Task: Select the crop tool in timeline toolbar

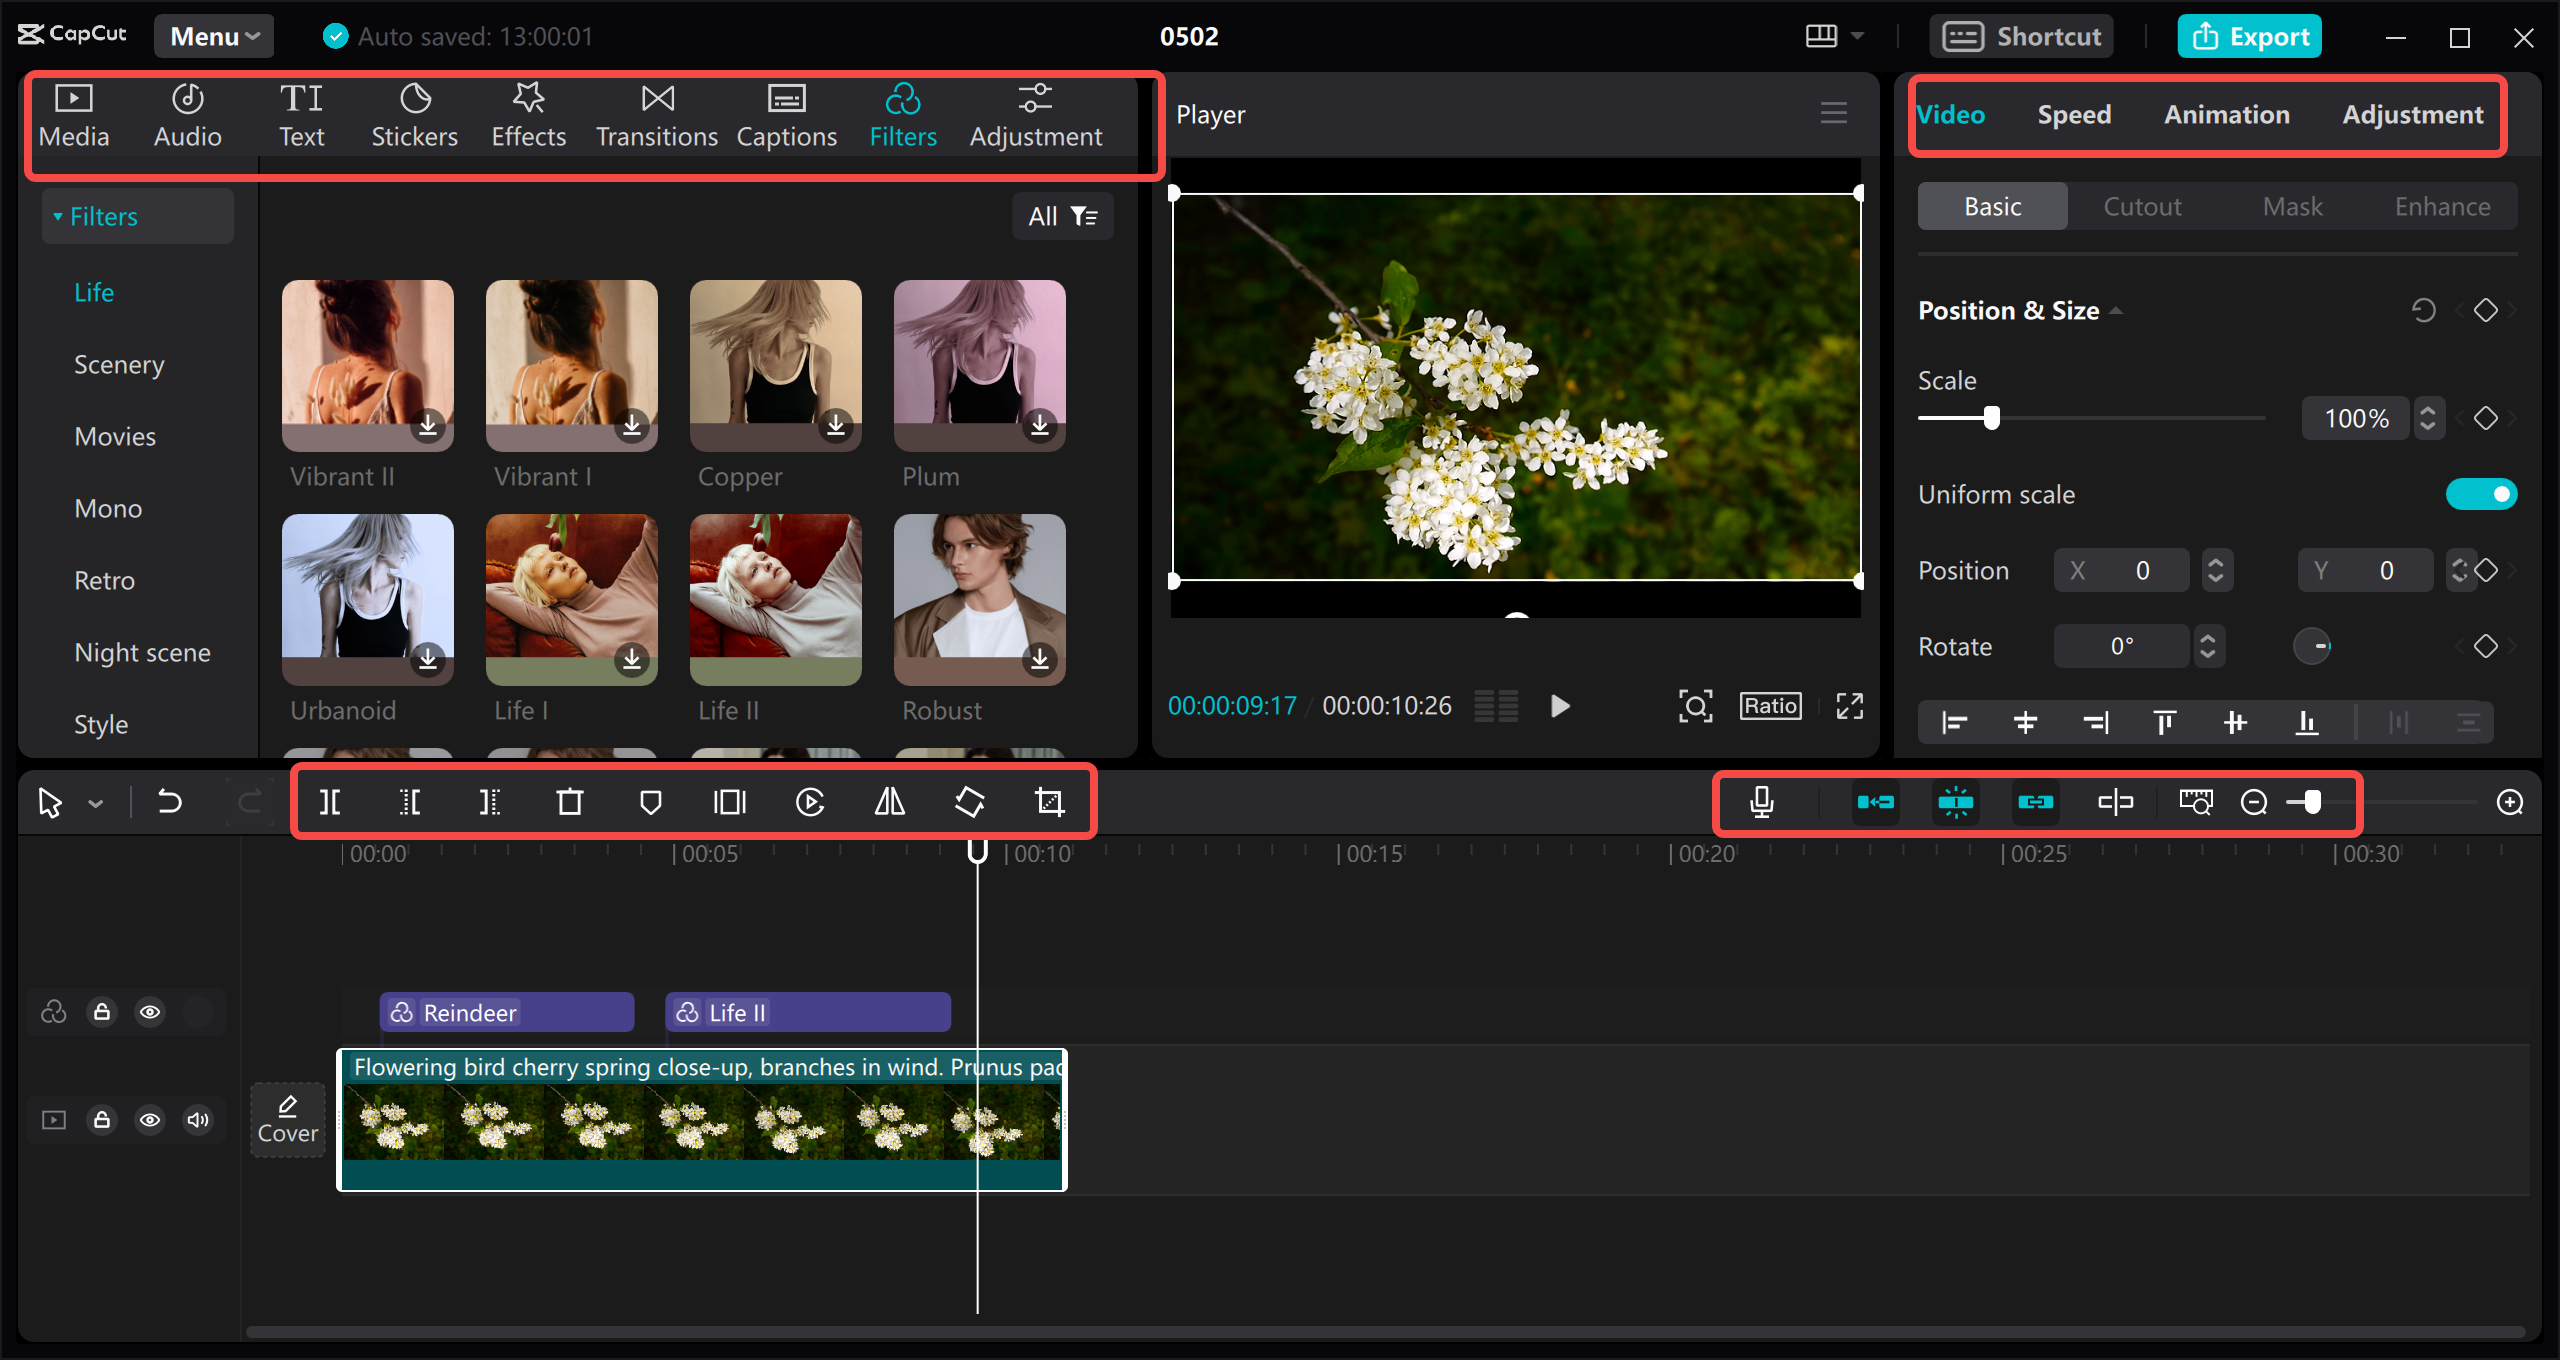Action: click(1048, 803)
